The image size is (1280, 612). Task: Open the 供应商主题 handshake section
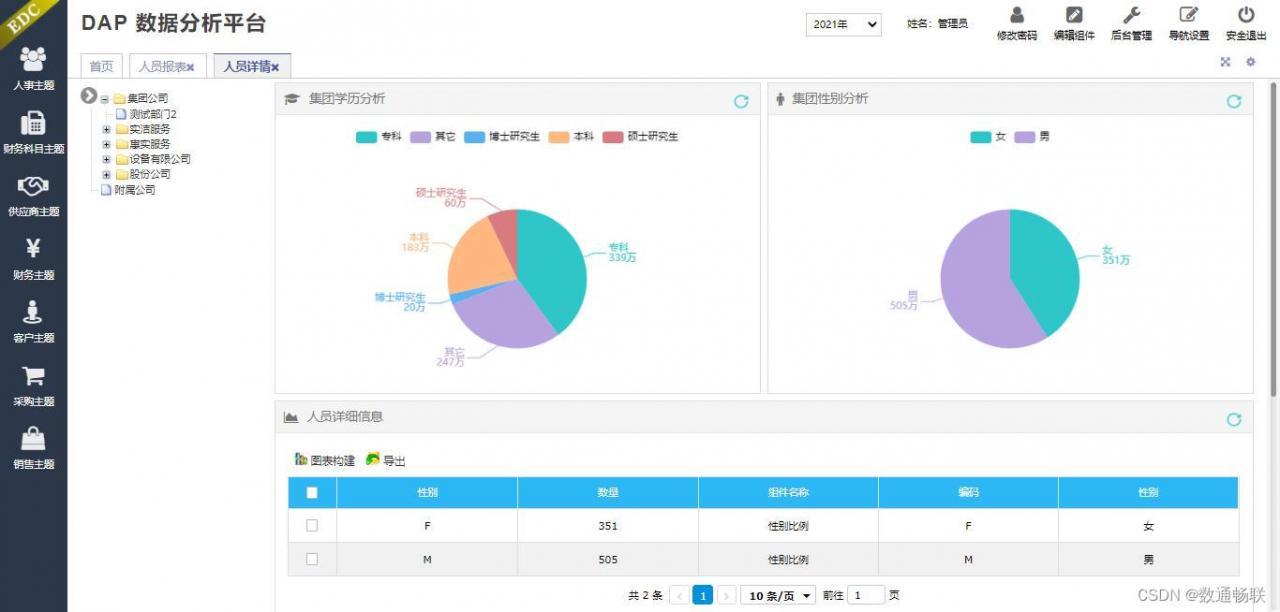point(33,195)
